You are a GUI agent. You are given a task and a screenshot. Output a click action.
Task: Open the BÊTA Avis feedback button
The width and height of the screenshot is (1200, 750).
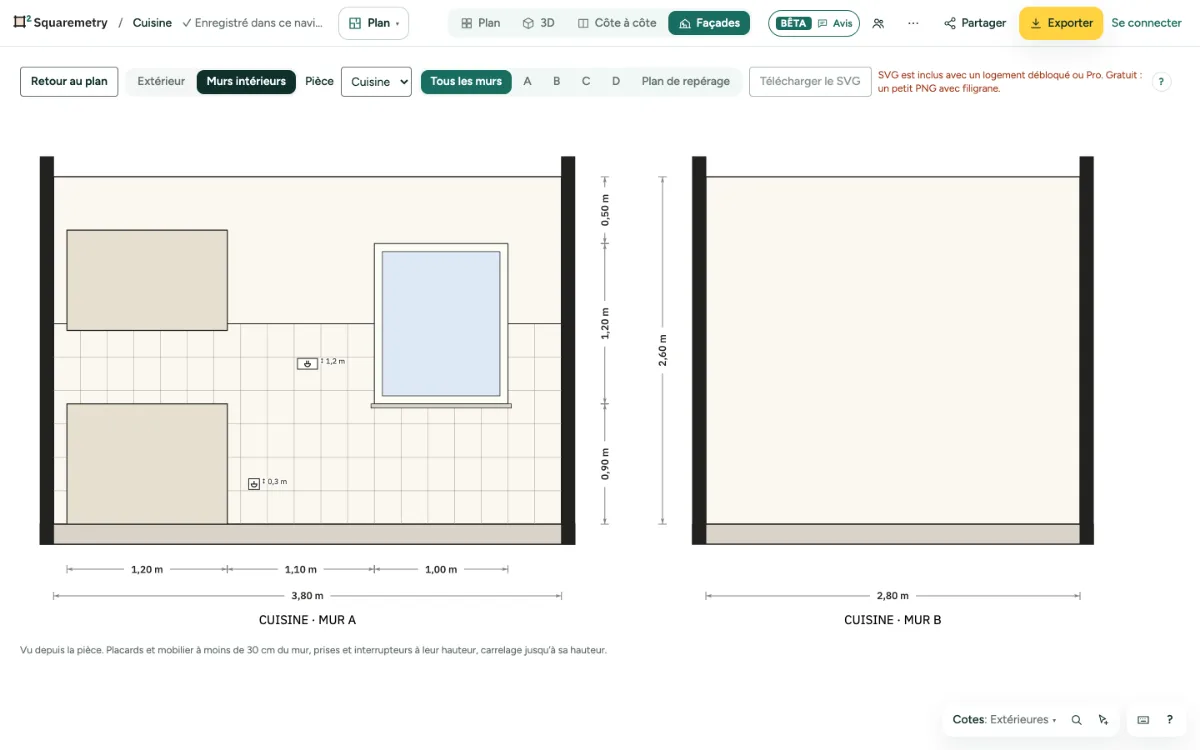click(x=814, y=23)
